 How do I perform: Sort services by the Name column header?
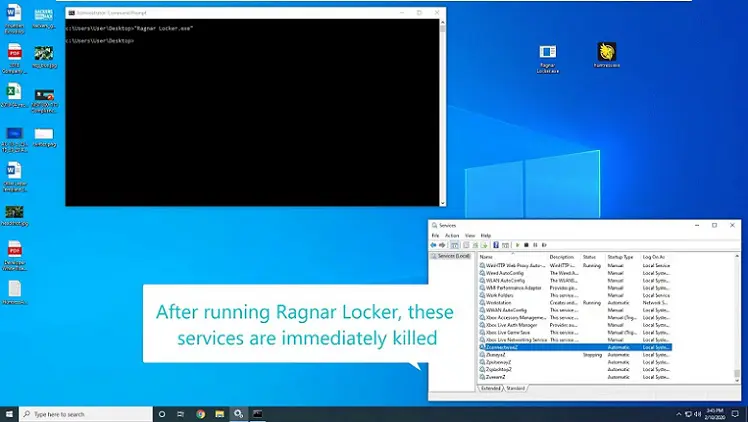pos(512,257)
